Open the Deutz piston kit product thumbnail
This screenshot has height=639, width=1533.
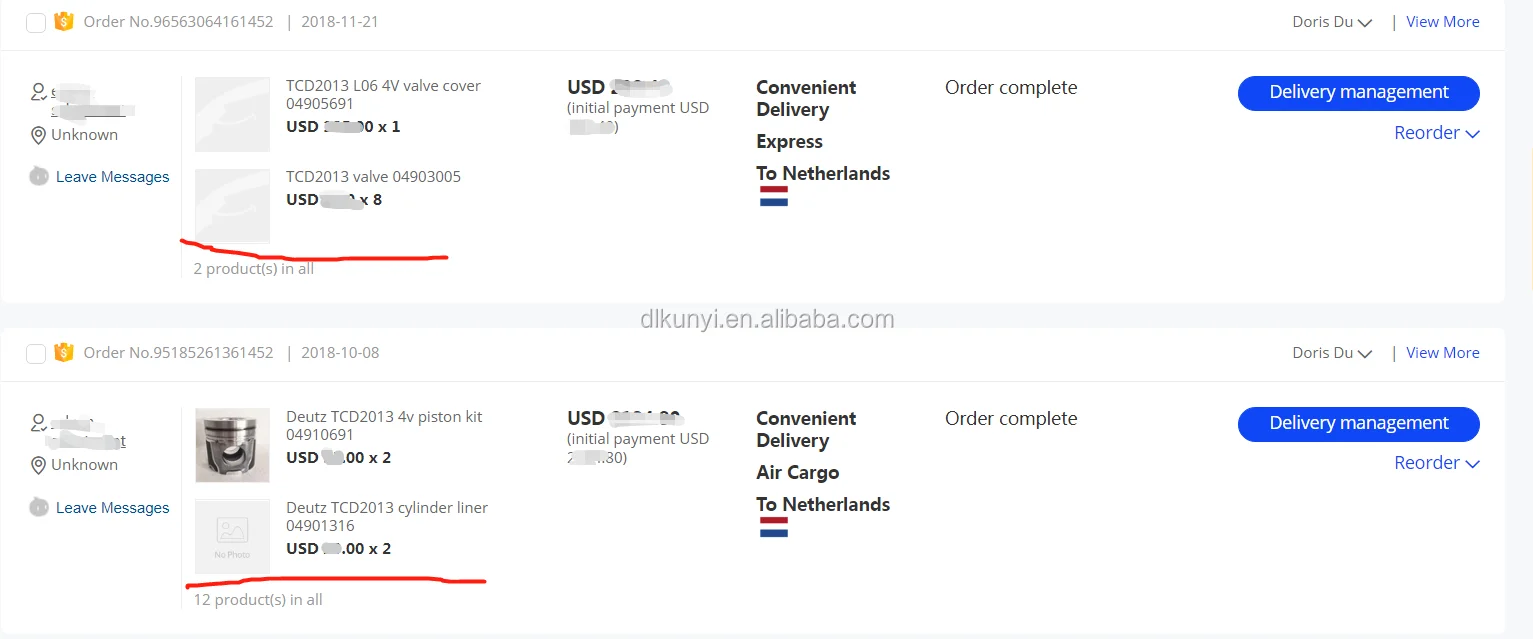(x=232, y=445)
